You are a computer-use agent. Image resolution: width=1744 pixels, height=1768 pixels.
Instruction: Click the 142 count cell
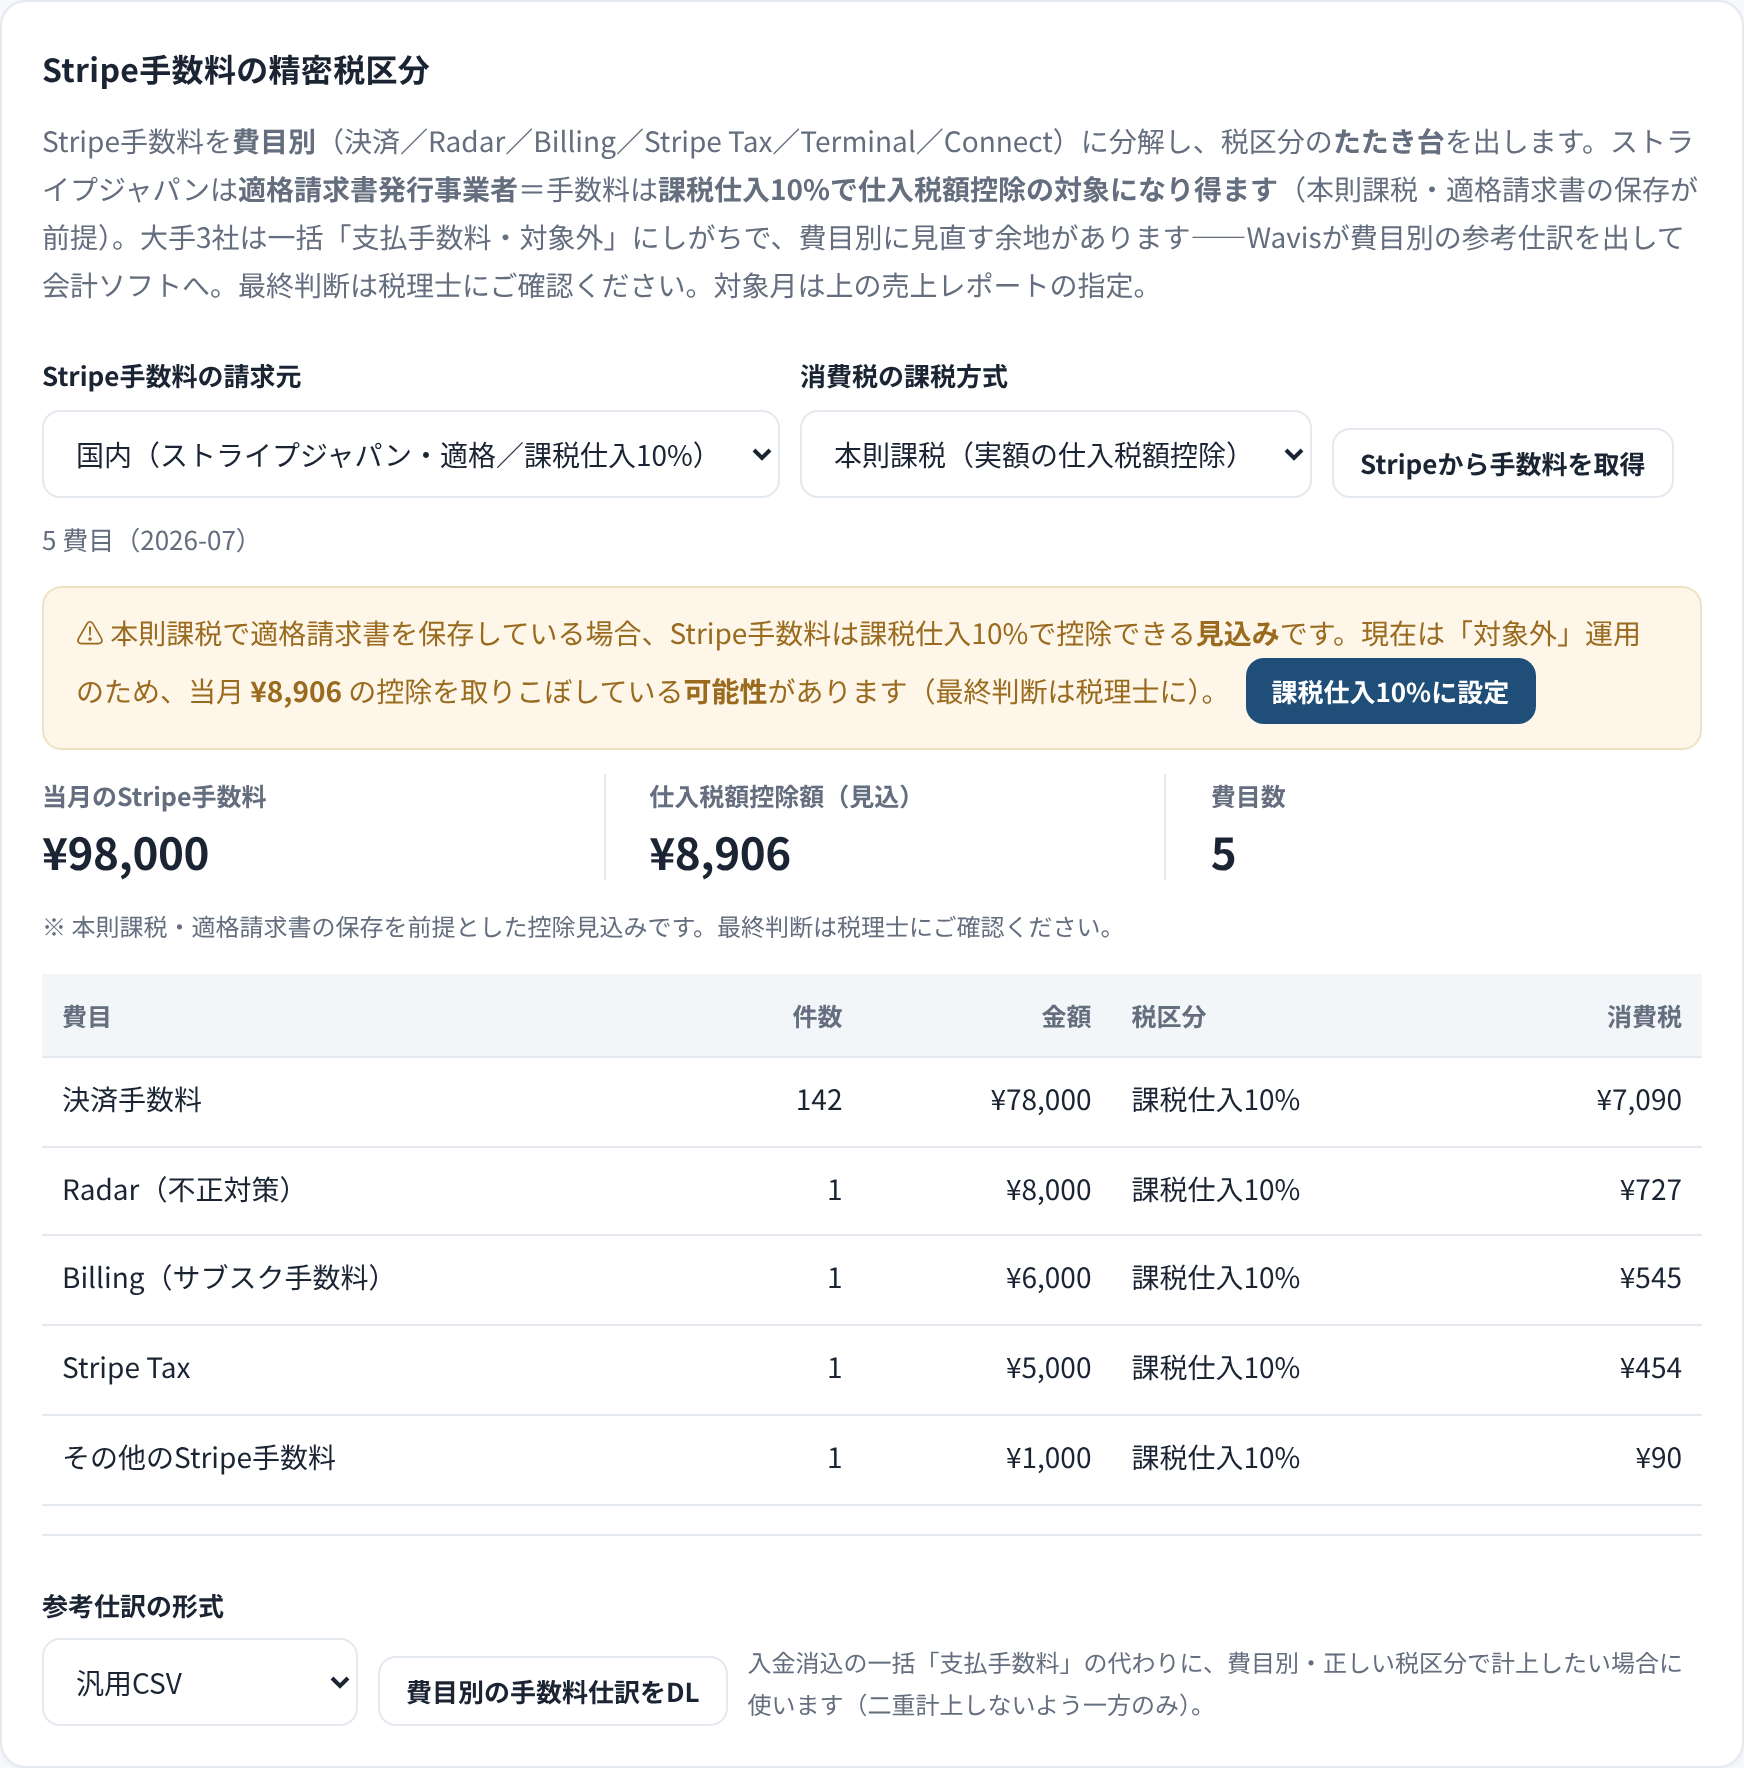(819, 1100)
